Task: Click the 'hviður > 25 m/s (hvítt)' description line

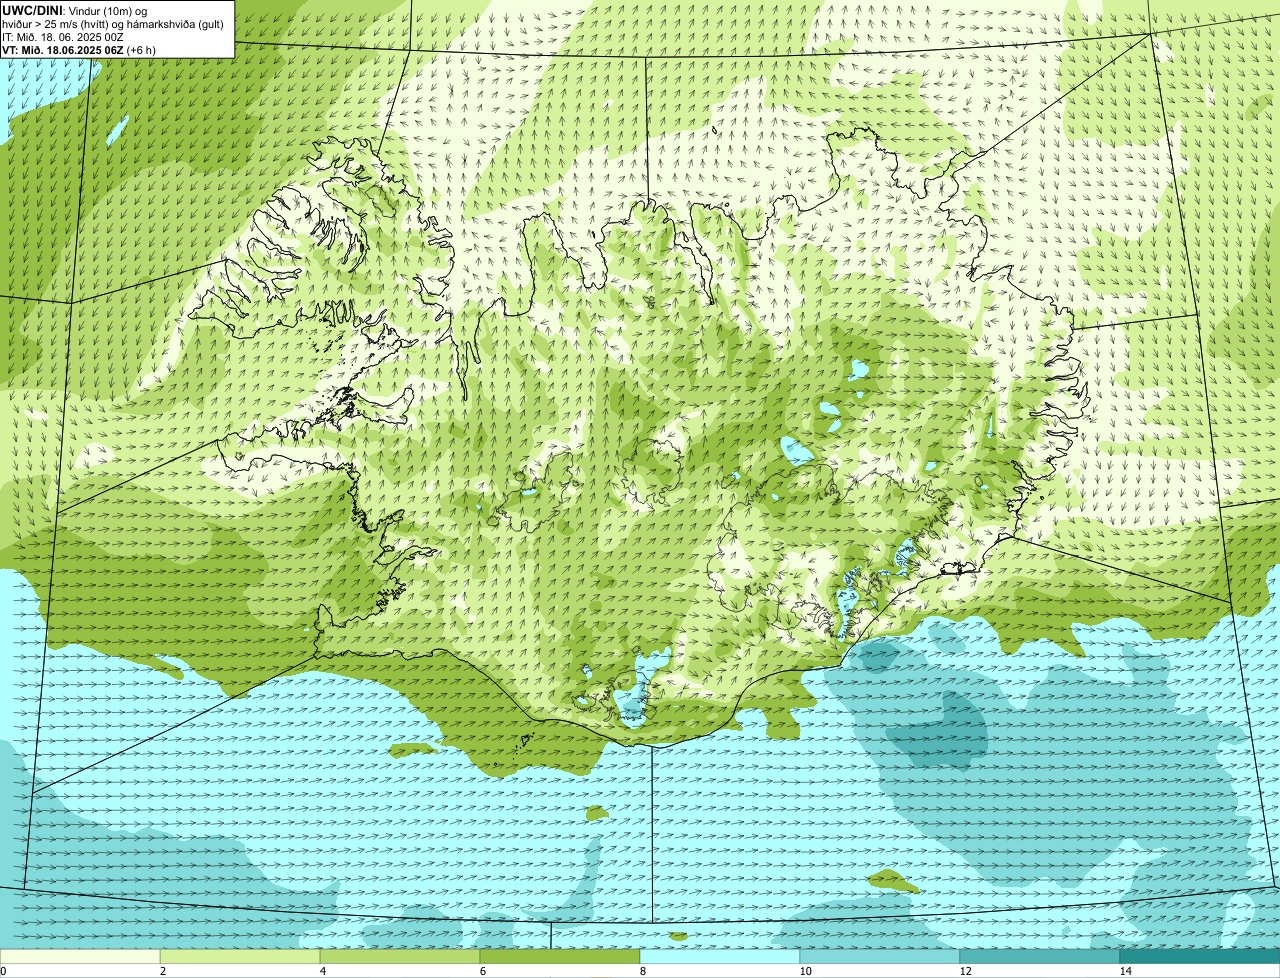Action: tap(113, 24)
